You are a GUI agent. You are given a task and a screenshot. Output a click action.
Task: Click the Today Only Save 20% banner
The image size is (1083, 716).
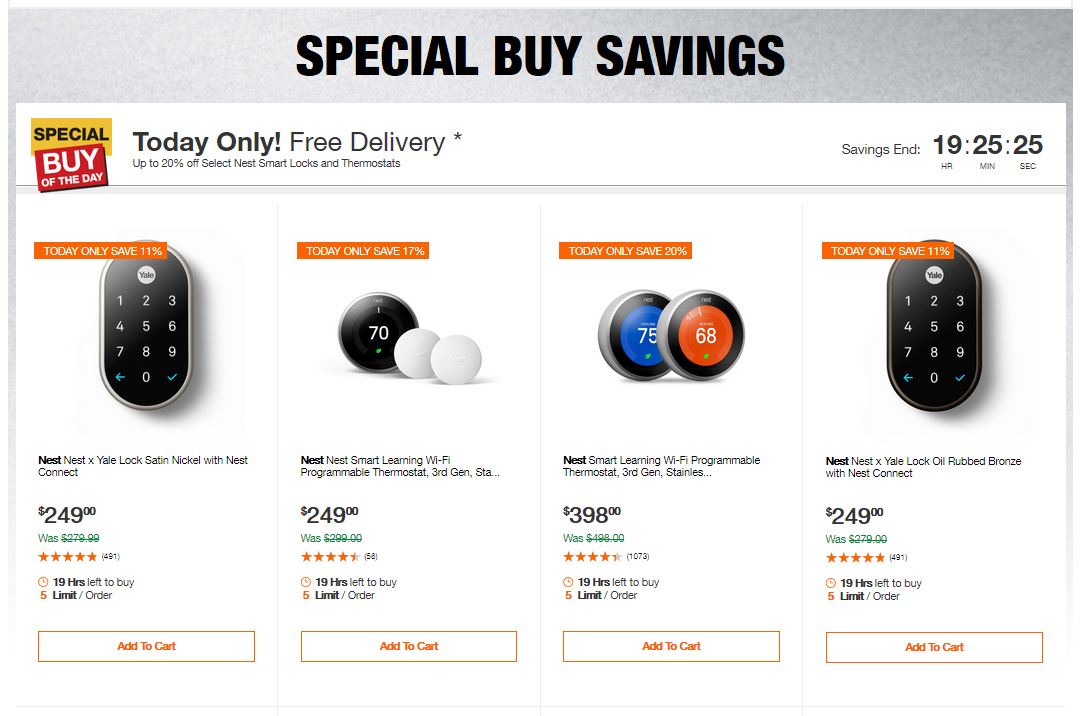626,251
